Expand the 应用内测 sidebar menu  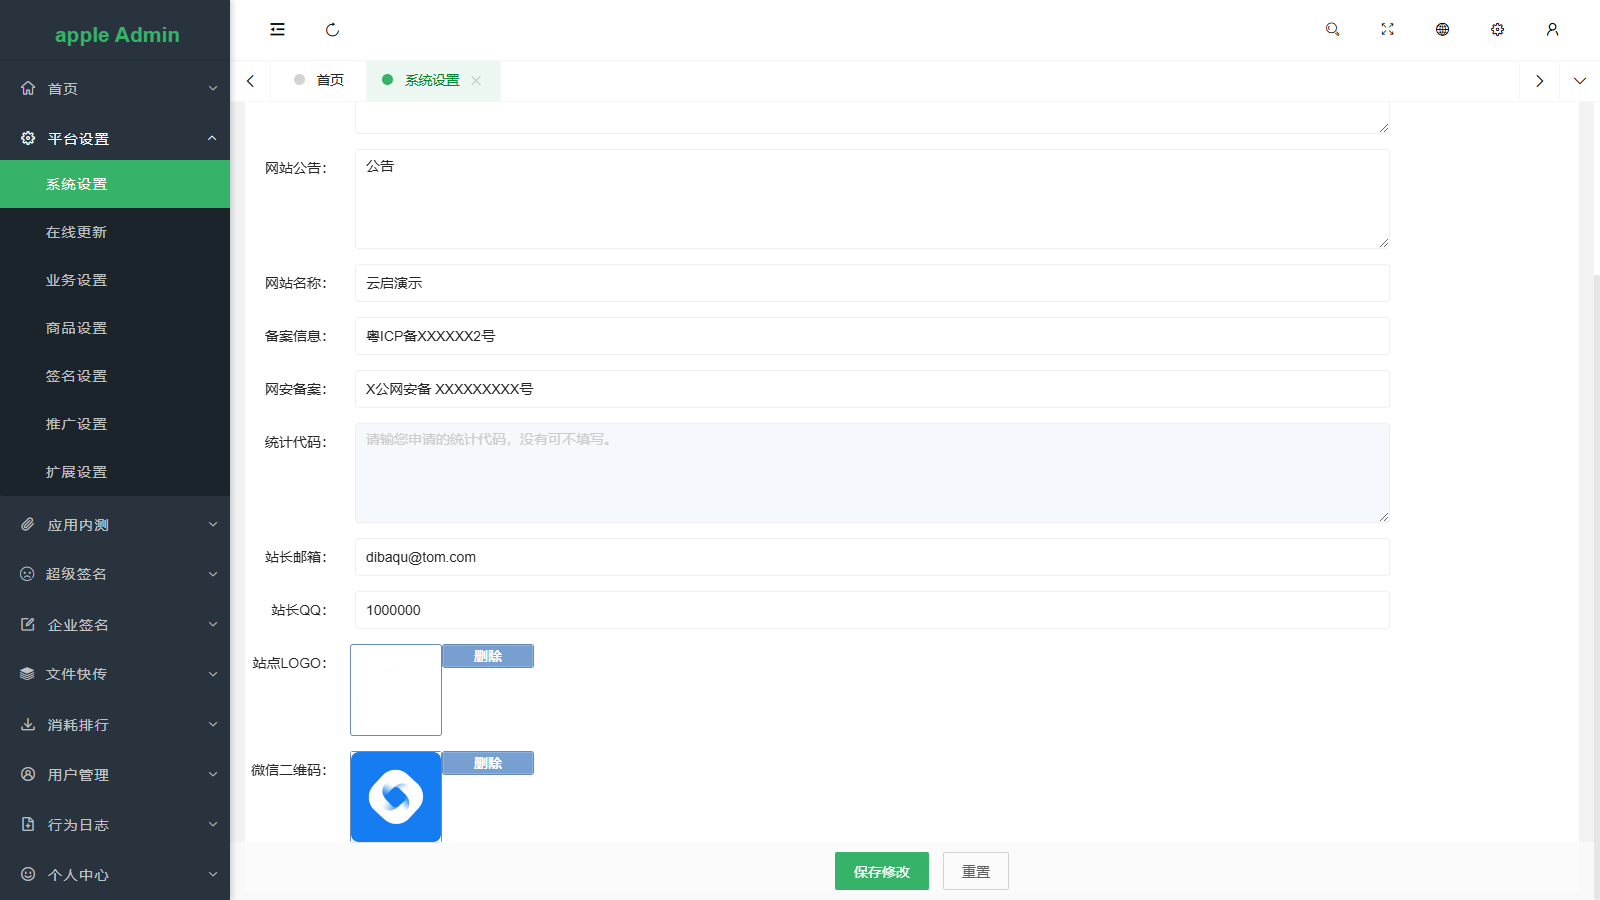[115, 525]
